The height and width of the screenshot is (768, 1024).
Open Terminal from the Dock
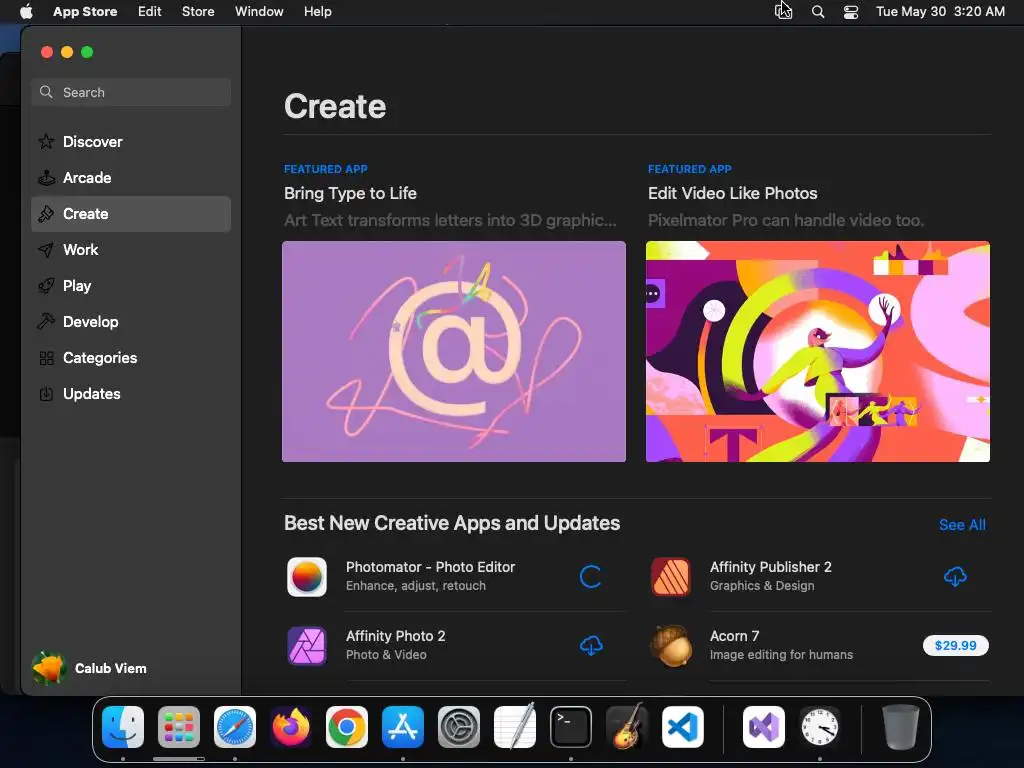(x=571, y=727)
